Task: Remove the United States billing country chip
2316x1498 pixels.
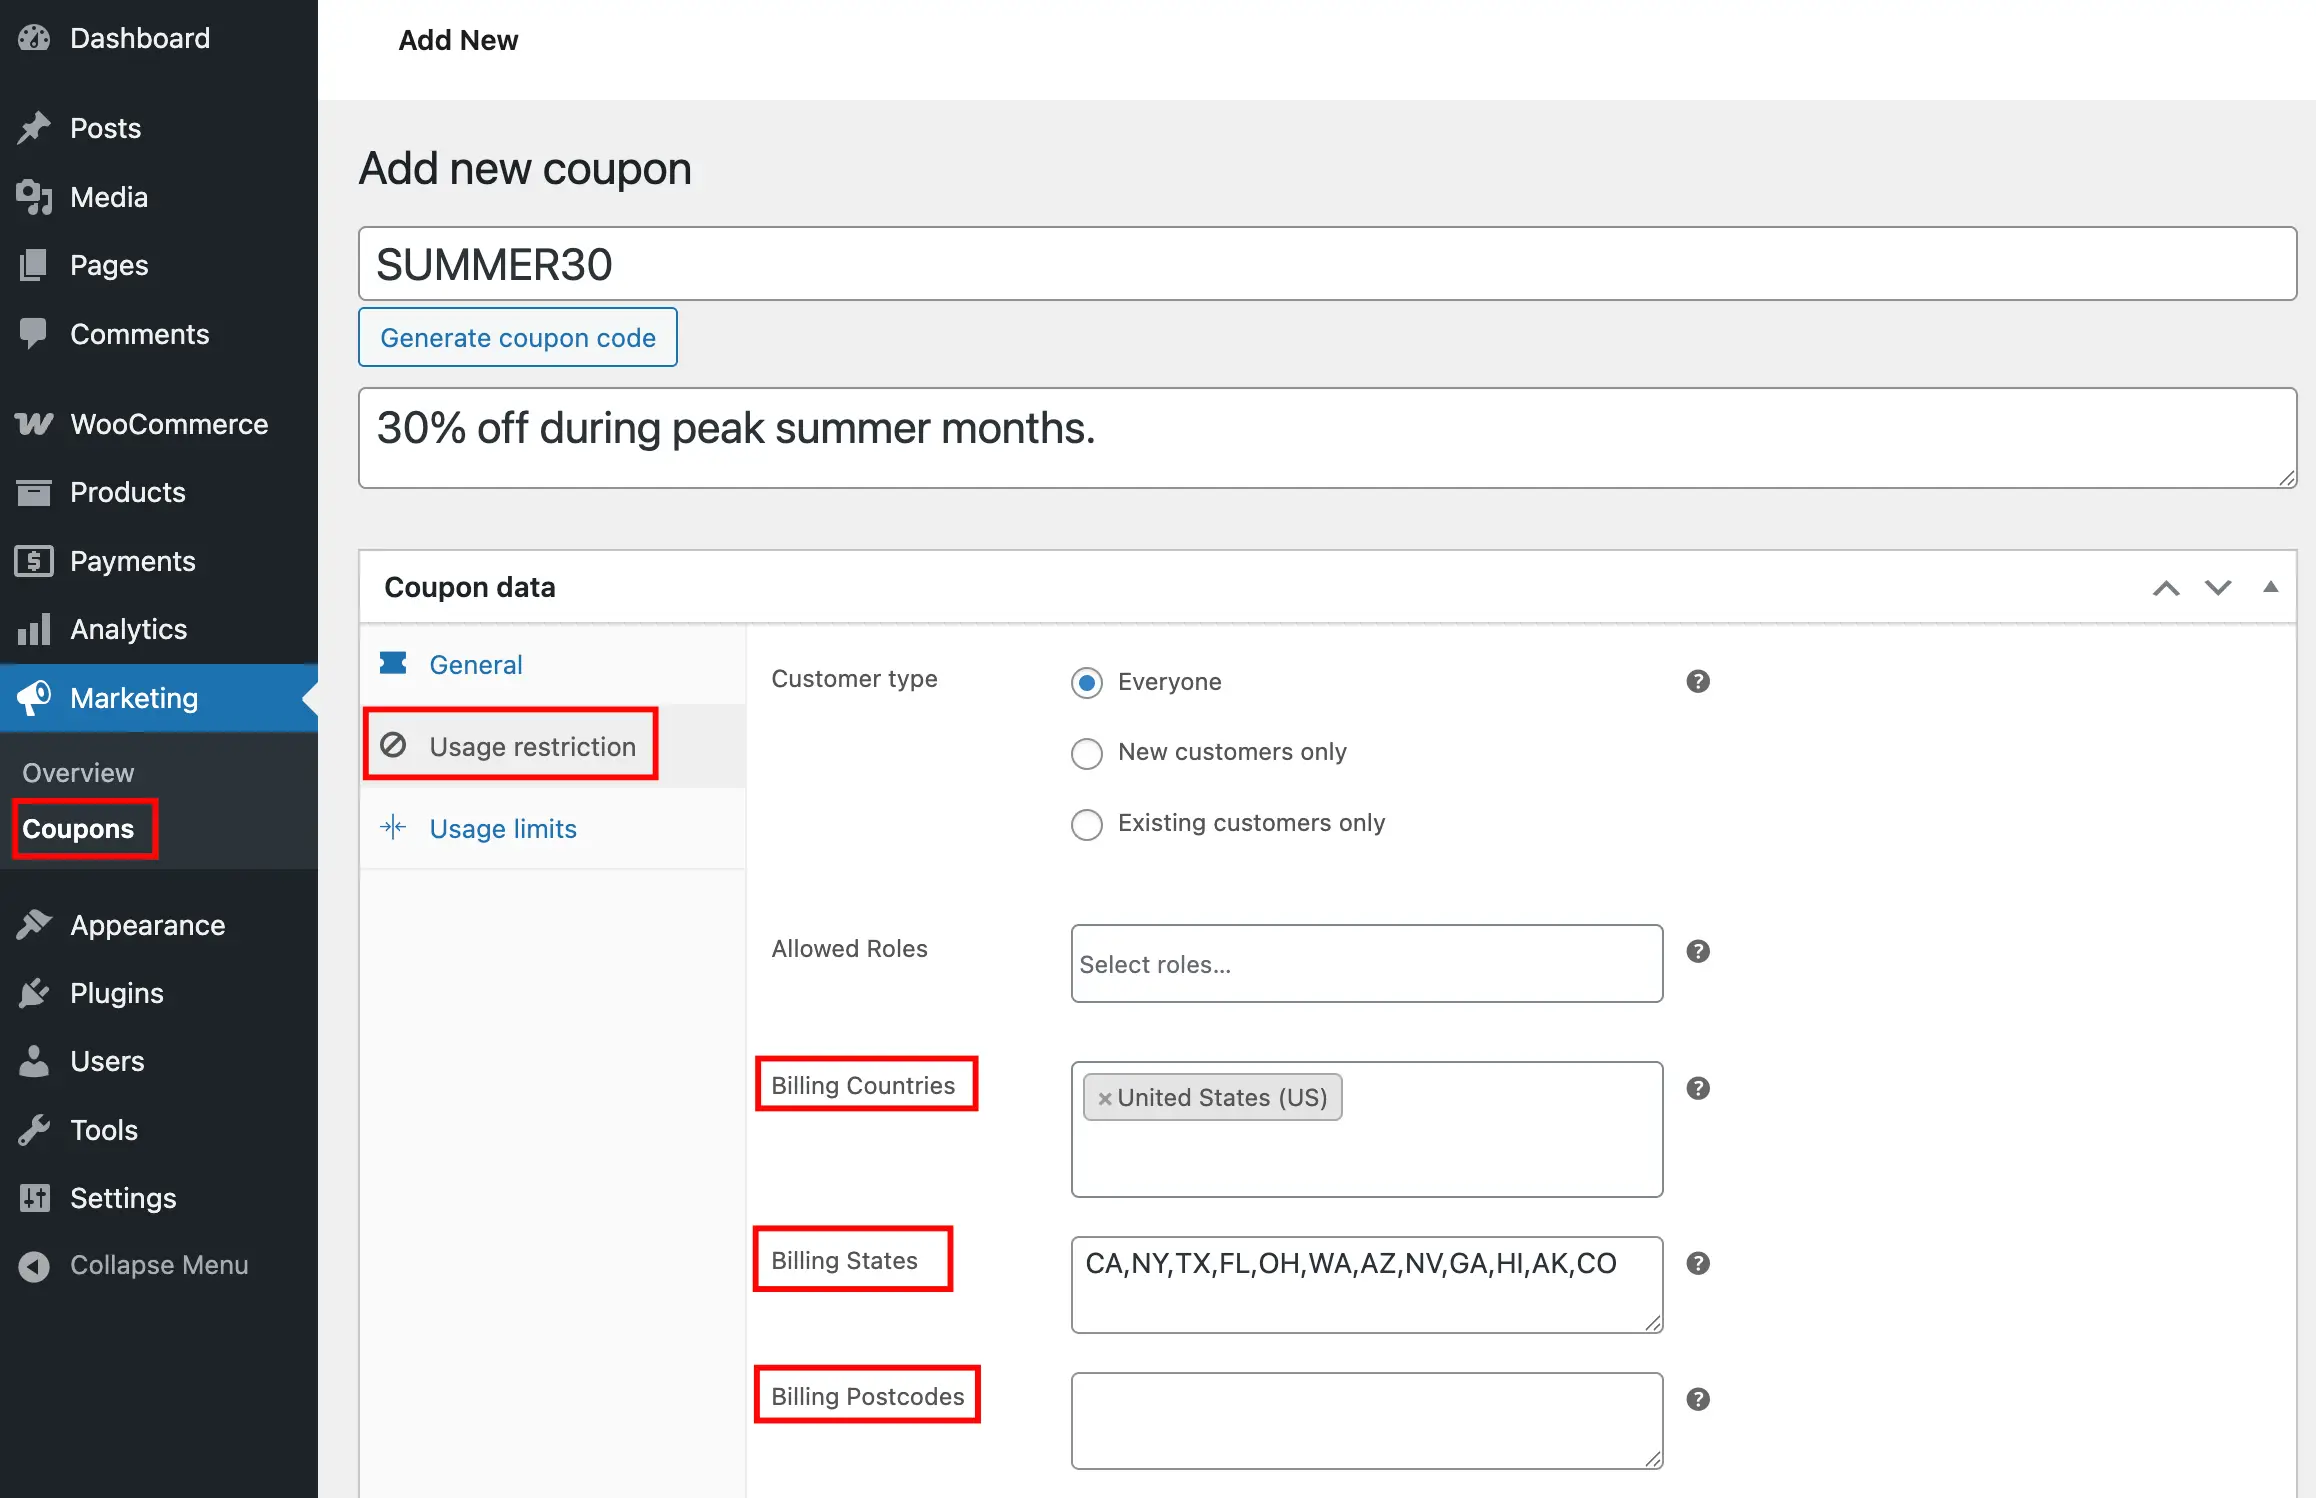Action: click(x=1105, y=1097)
